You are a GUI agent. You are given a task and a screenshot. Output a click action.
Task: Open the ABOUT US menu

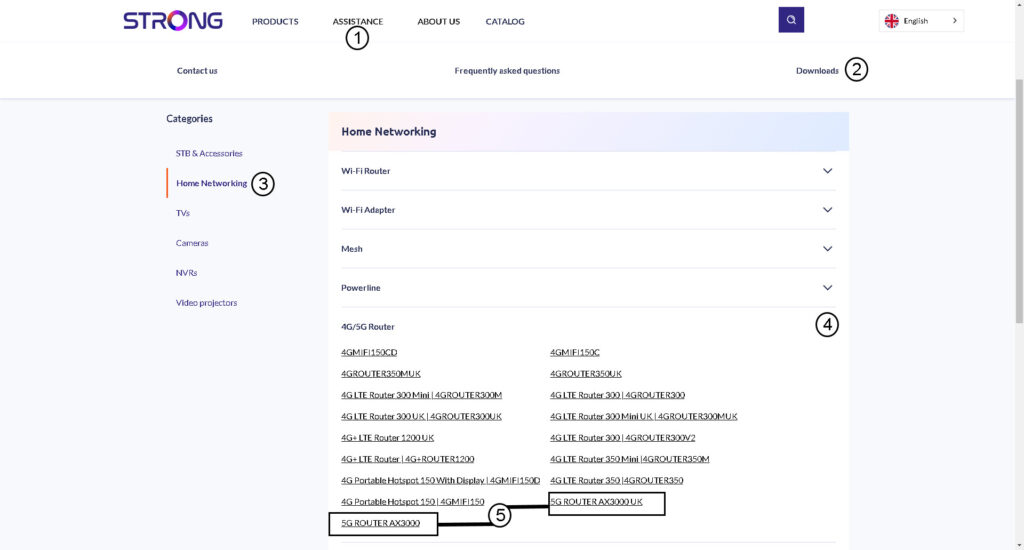point(439,22)
